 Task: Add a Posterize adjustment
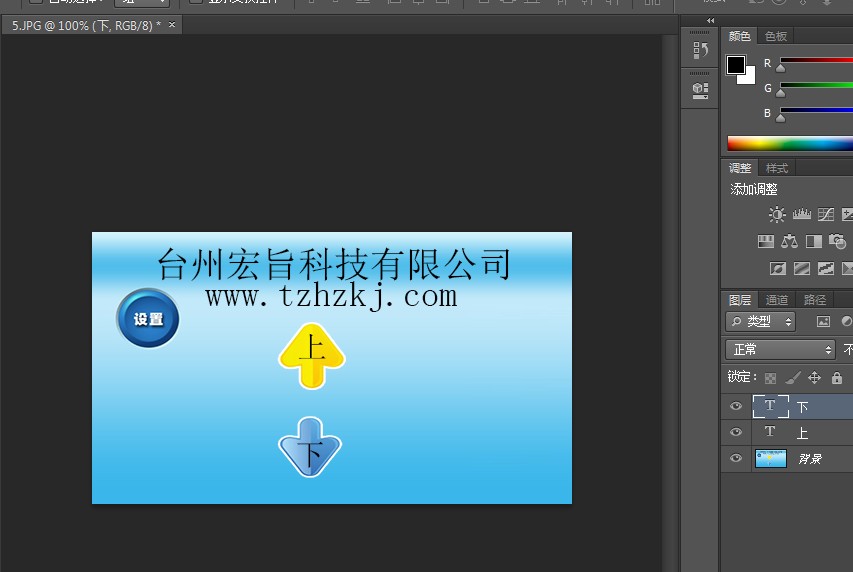point(801,268)
